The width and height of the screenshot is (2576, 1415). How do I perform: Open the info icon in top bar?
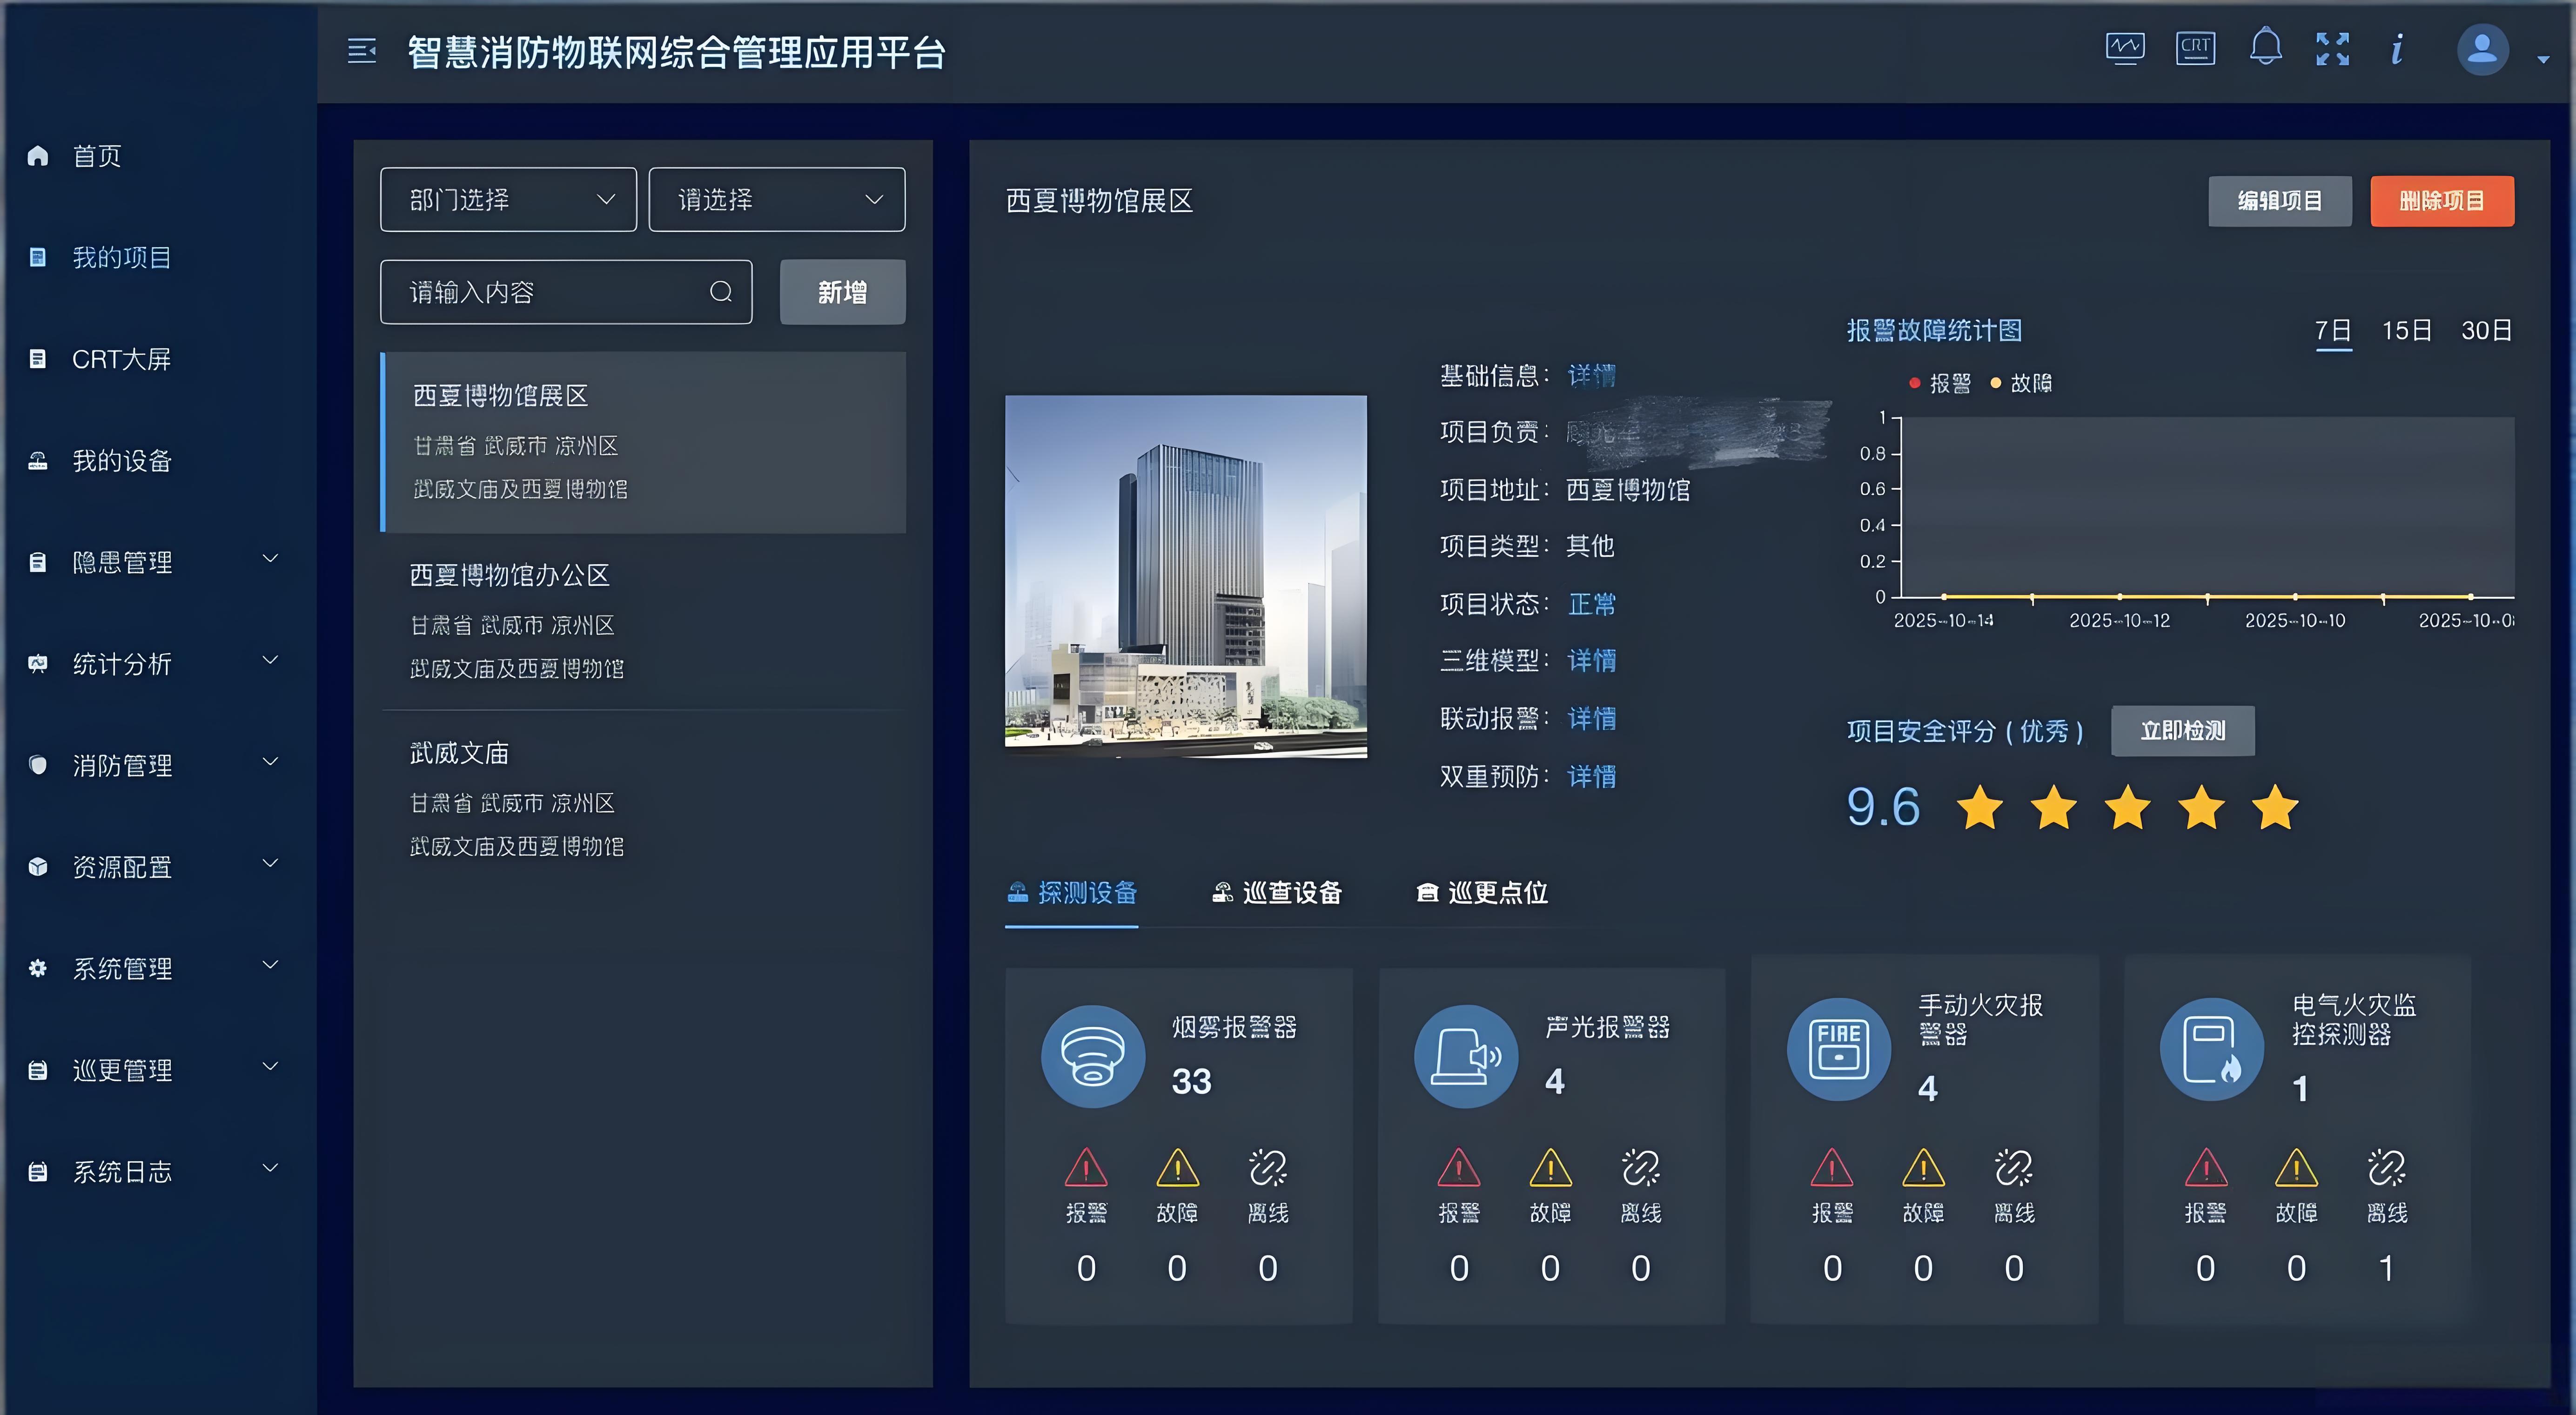click(x=2397, y=49)
